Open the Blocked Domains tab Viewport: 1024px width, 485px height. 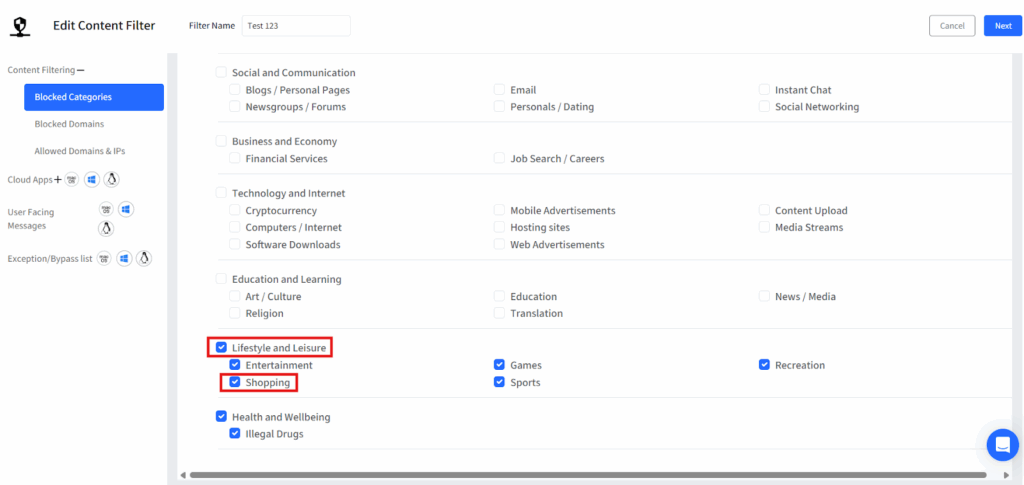(69, 124)
